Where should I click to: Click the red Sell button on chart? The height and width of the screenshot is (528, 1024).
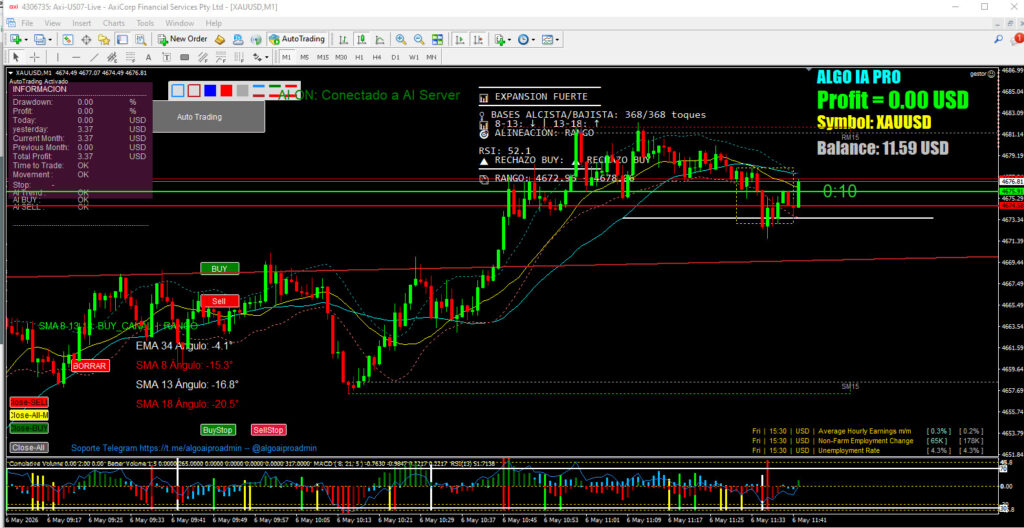pos(219,301)
